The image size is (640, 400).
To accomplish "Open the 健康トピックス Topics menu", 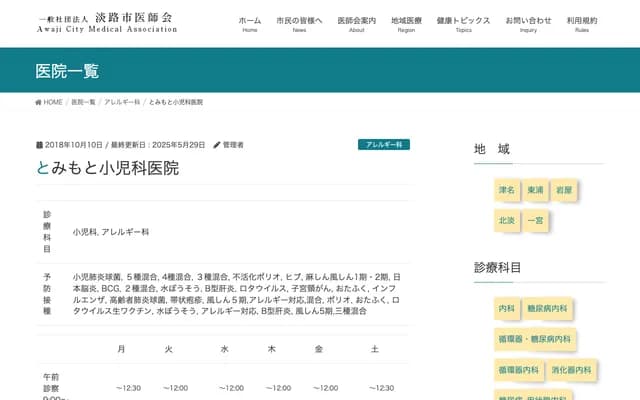I will pos(463,24).
